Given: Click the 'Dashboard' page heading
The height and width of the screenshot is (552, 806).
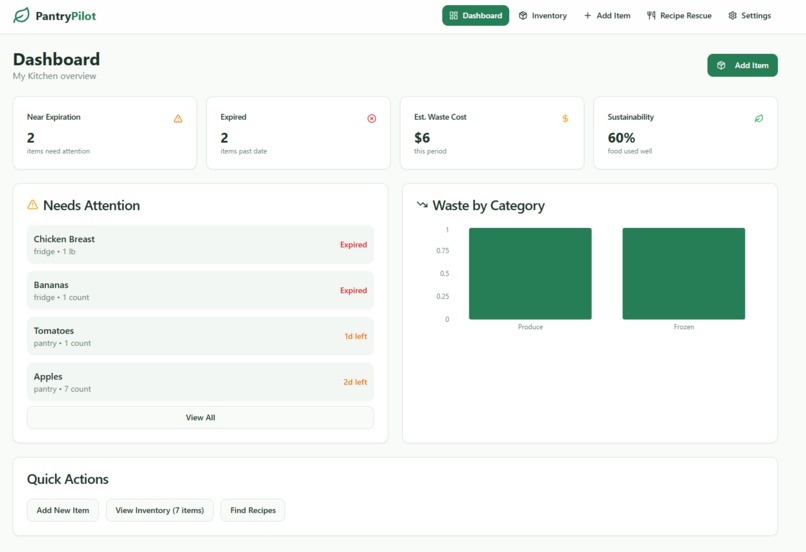Looking at the screenshot, I should pos(57,59).
